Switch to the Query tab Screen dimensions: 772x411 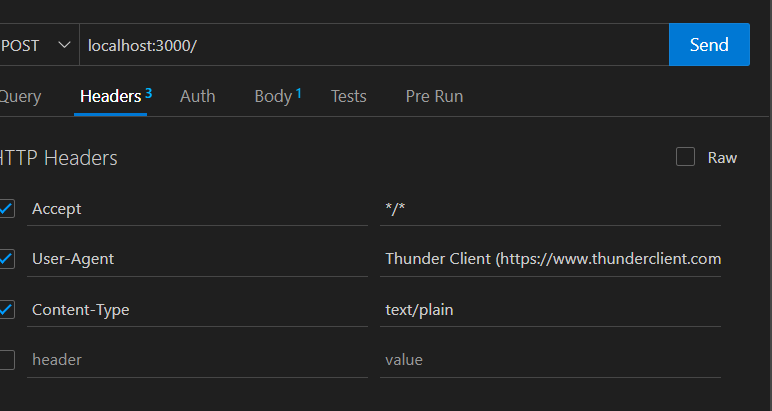[x=20, y=96]
